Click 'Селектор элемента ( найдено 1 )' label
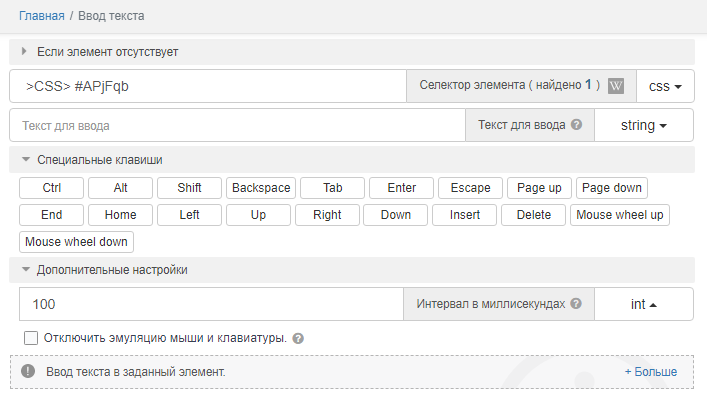Screen dimensions: 707x396 [510, 85]
